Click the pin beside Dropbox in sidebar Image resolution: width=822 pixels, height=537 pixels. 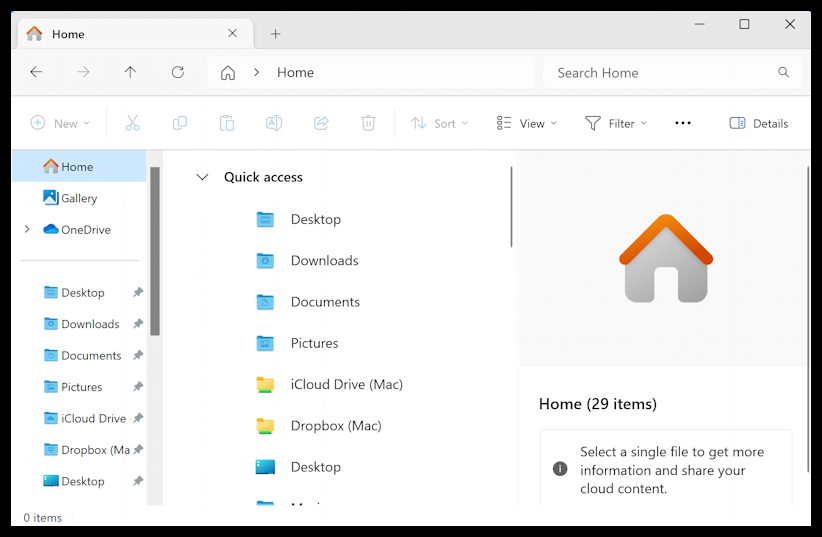click(138, 449)
